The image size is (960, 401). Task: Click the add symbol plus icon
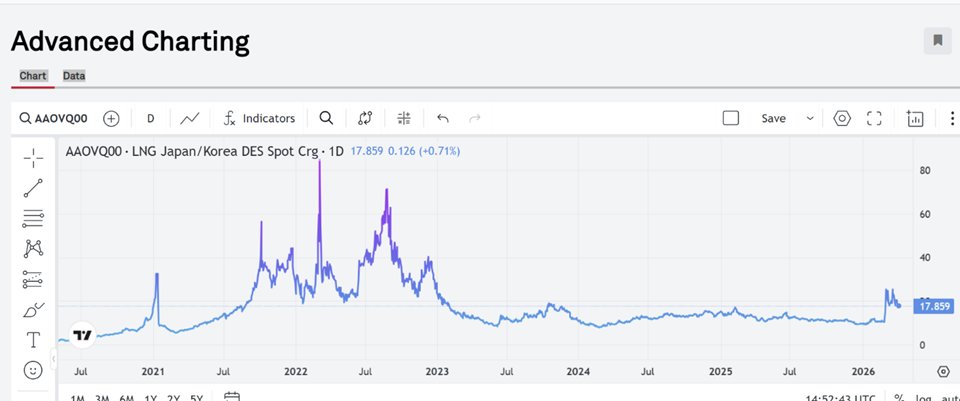pyautogui.click(x=111, y=118)
